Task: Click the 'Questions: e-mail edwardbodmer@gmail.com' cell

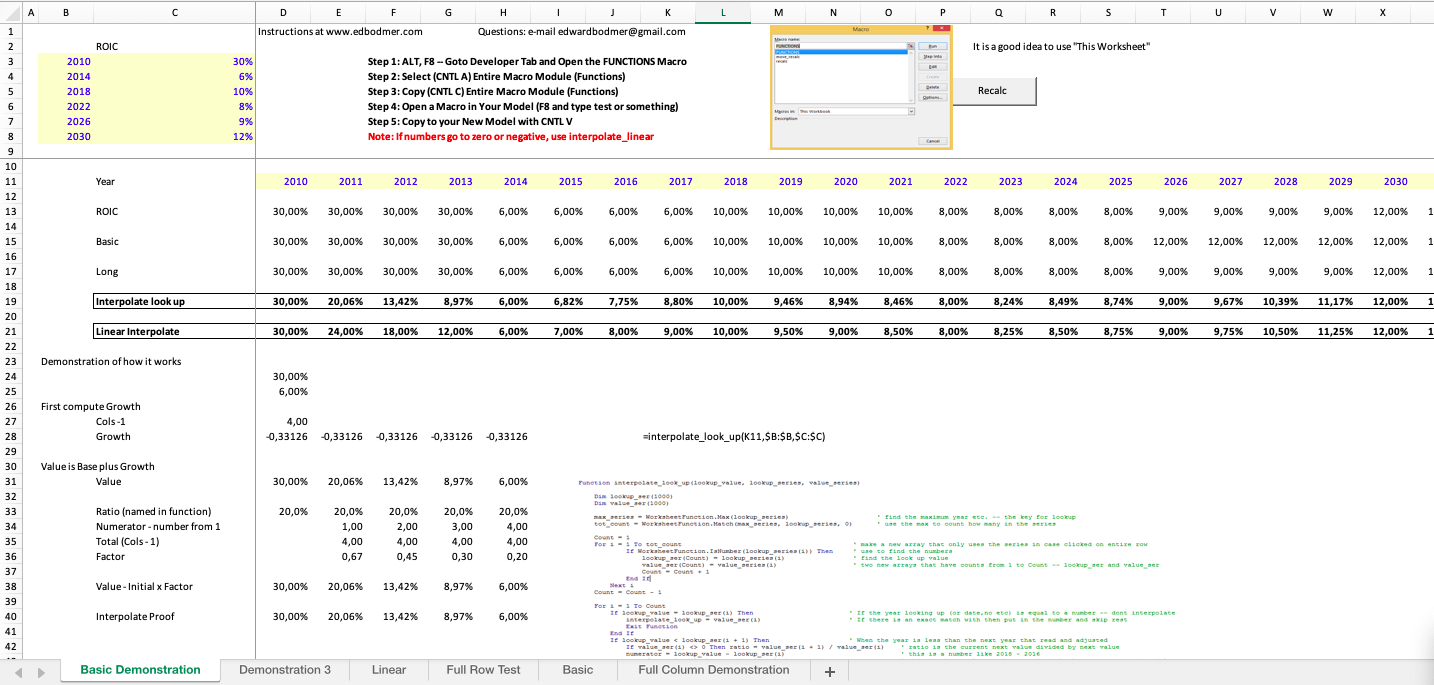Action: click(x=581, y=31)
